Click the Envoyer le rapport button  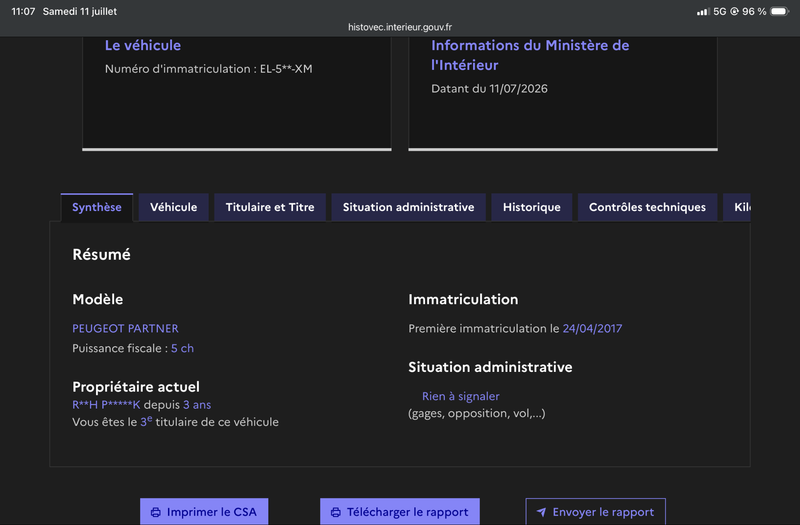click(595, 512)
